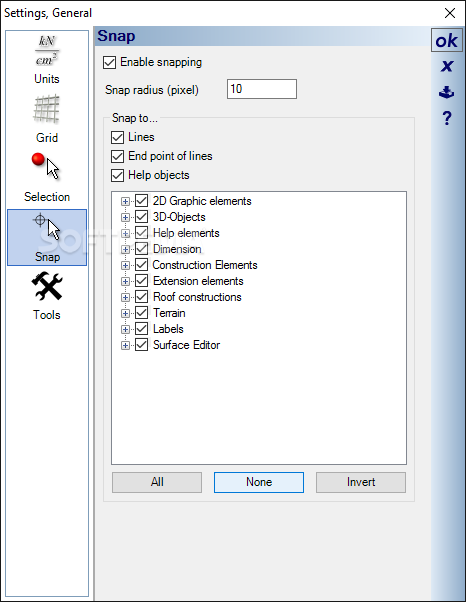Toggle the Help elements tree checkbox
Screen dimensions: 466x602
pyautogui.click(x=142, y=233)
